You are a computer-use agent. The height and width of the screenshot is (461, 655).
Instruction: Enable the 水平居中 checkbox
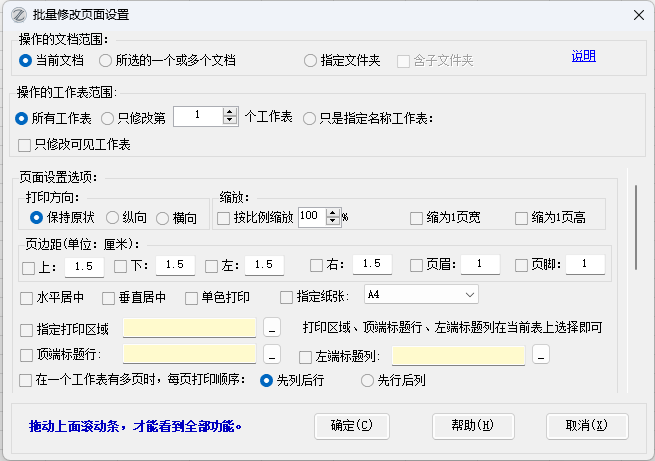pyautogui.click(x=27, y=297)
